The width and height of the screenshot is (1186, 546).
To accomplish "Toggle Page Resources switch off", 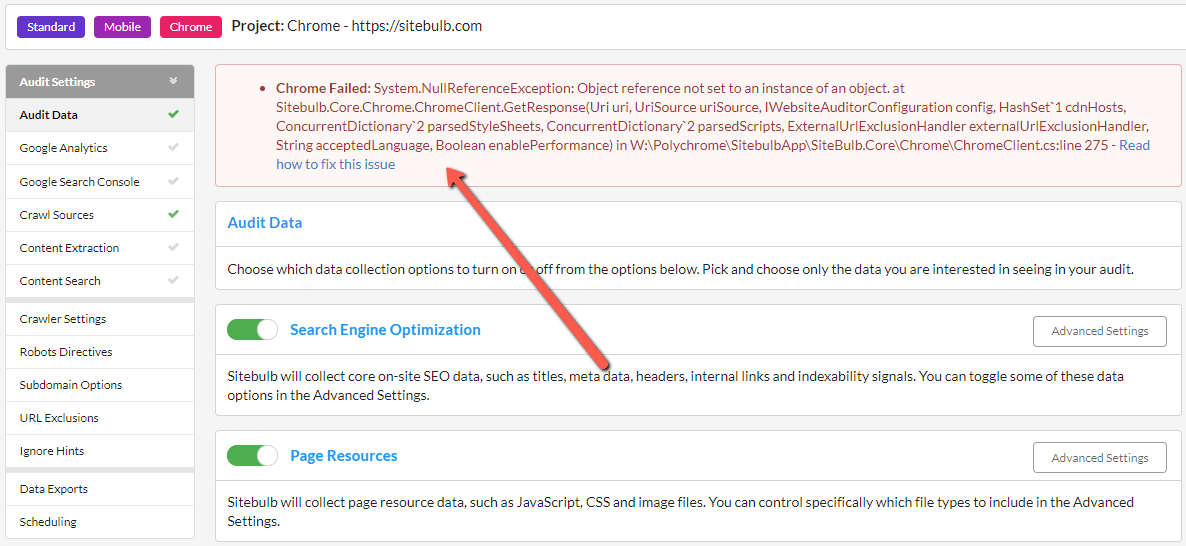I will point(253,456).
